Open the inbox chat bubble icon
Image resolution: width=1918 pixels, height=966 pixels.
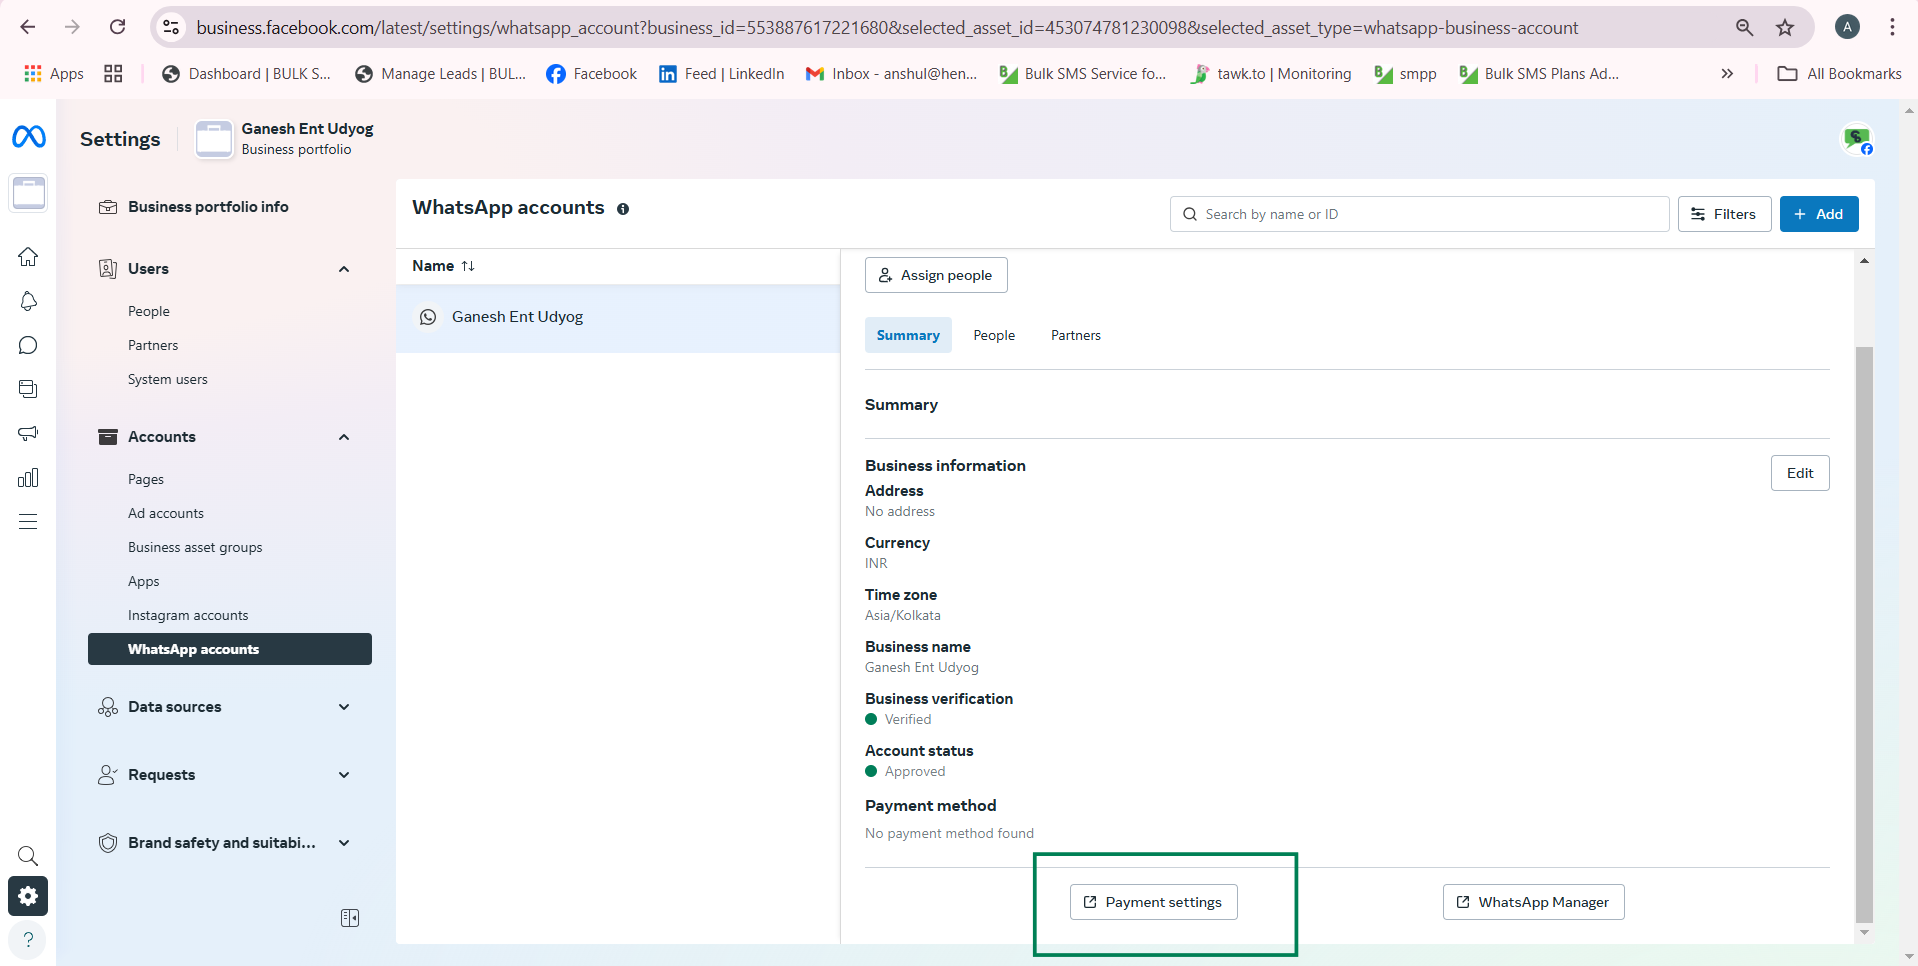(28, 345)
